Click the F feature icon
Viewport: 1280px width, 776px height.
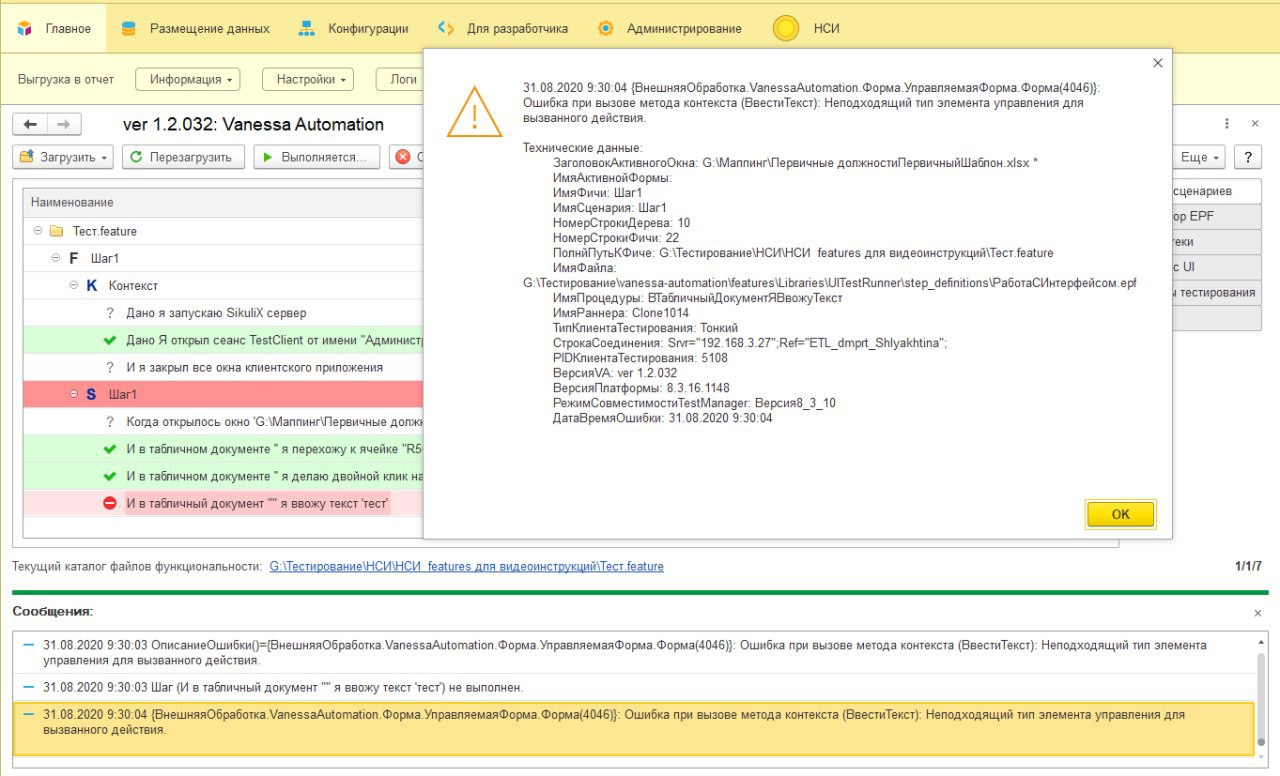point(74,258)
